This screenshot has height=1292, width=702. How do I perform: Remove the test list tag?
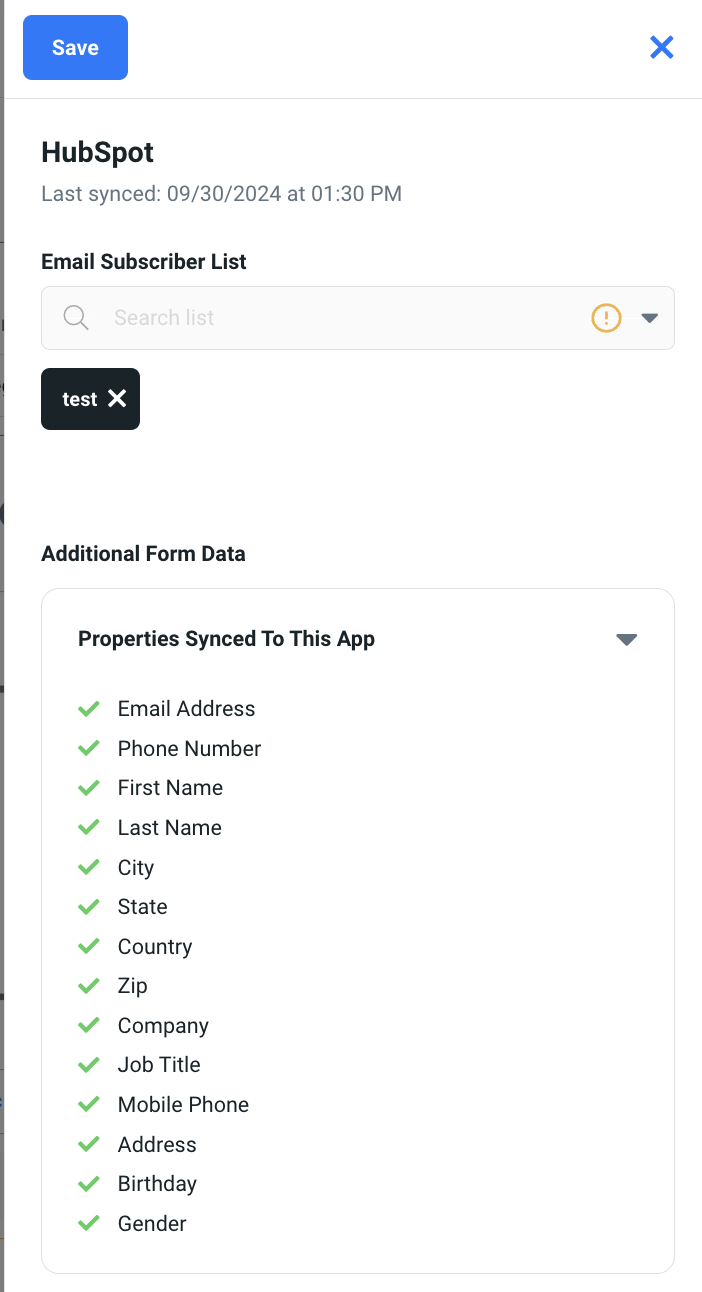(x=117, y=399)
